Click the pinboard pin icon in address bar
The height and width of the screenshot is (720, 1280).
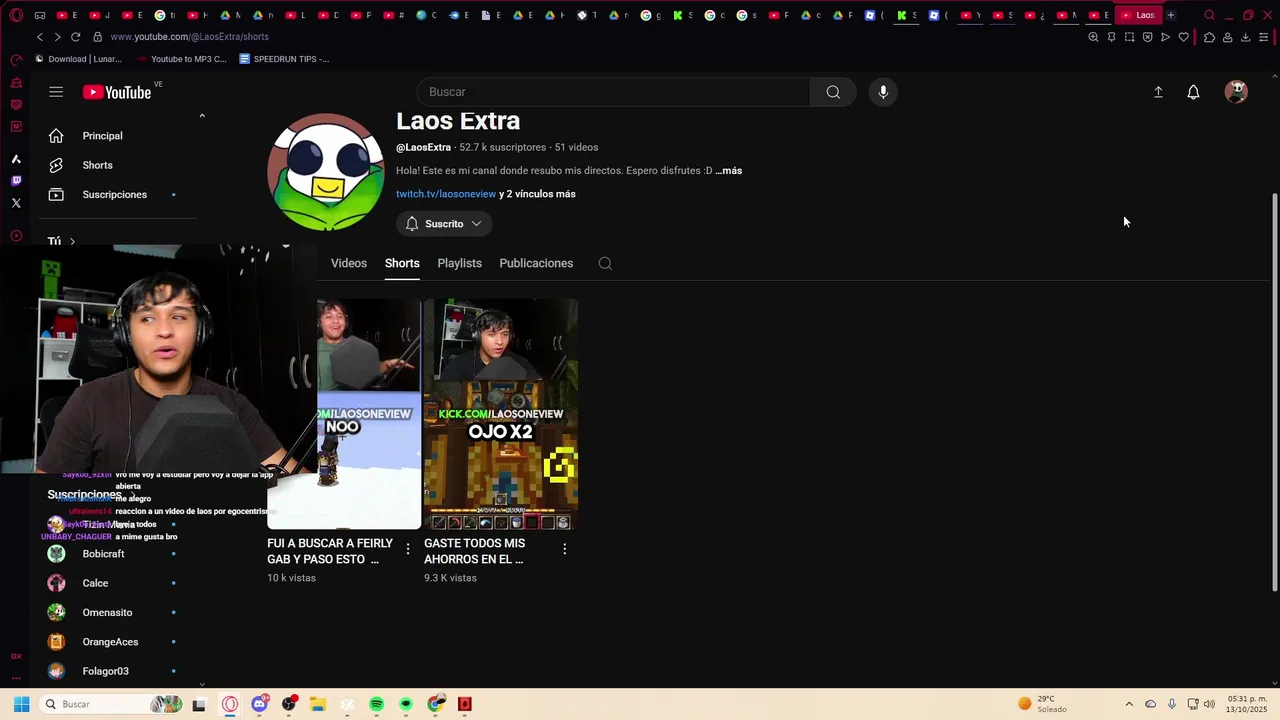click(x=1111, y=37)
